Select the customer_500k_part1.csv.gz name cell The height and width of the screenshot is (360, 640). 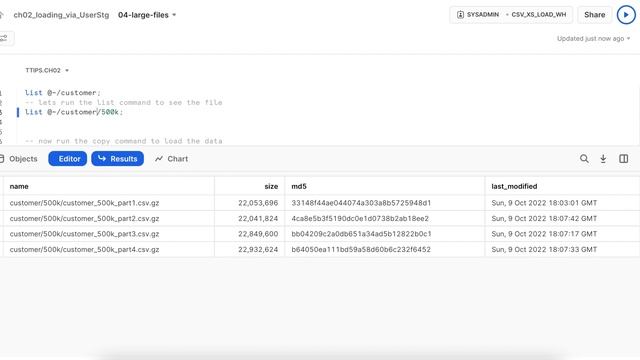[x=109, y=203]
